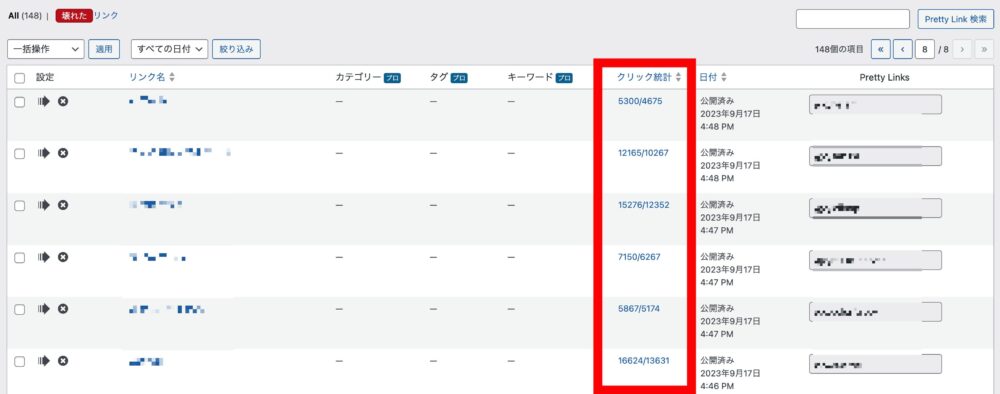Click the 絞り込み filter button
Image resolution: width=1000 pixels, height=394 pixels.
point(236,49)
